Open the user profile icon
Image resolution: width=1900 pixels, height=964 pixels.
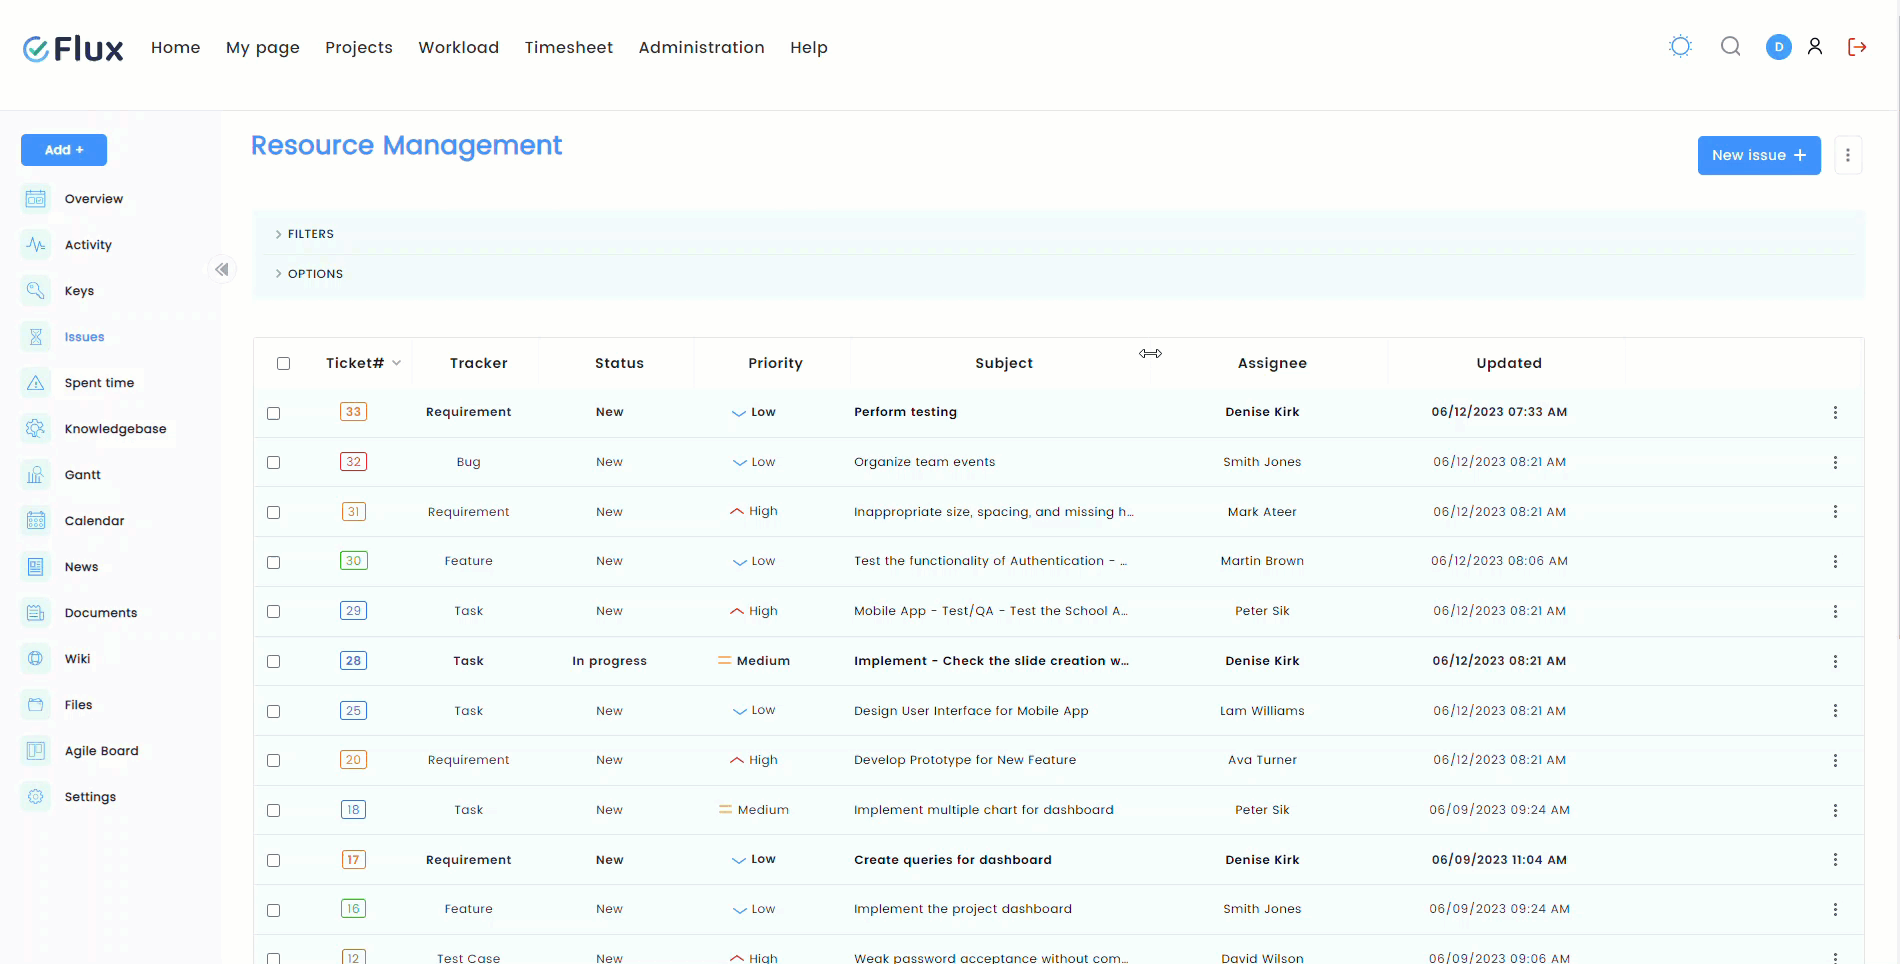(1815, 47)
